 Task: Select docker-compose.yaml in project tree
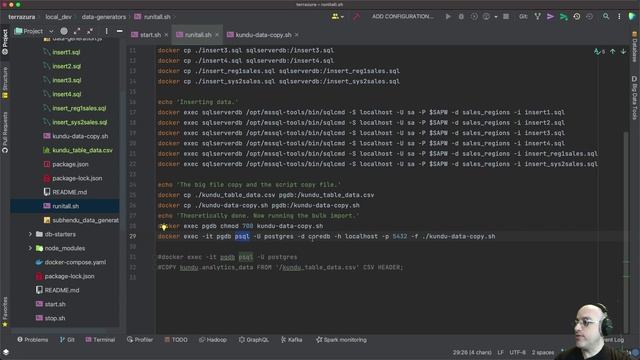(x=75, y=262)
